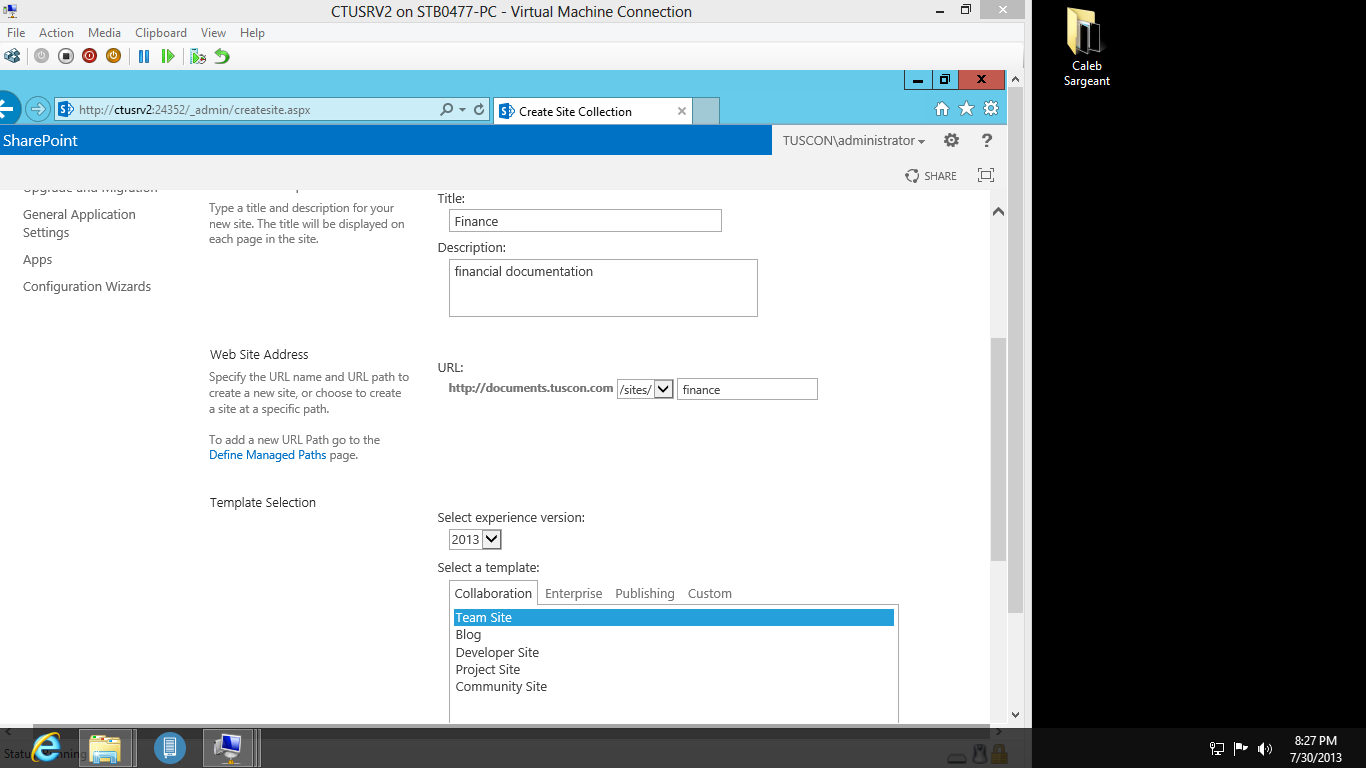Click the VM connection taskbar icon

tap(230, 748)
